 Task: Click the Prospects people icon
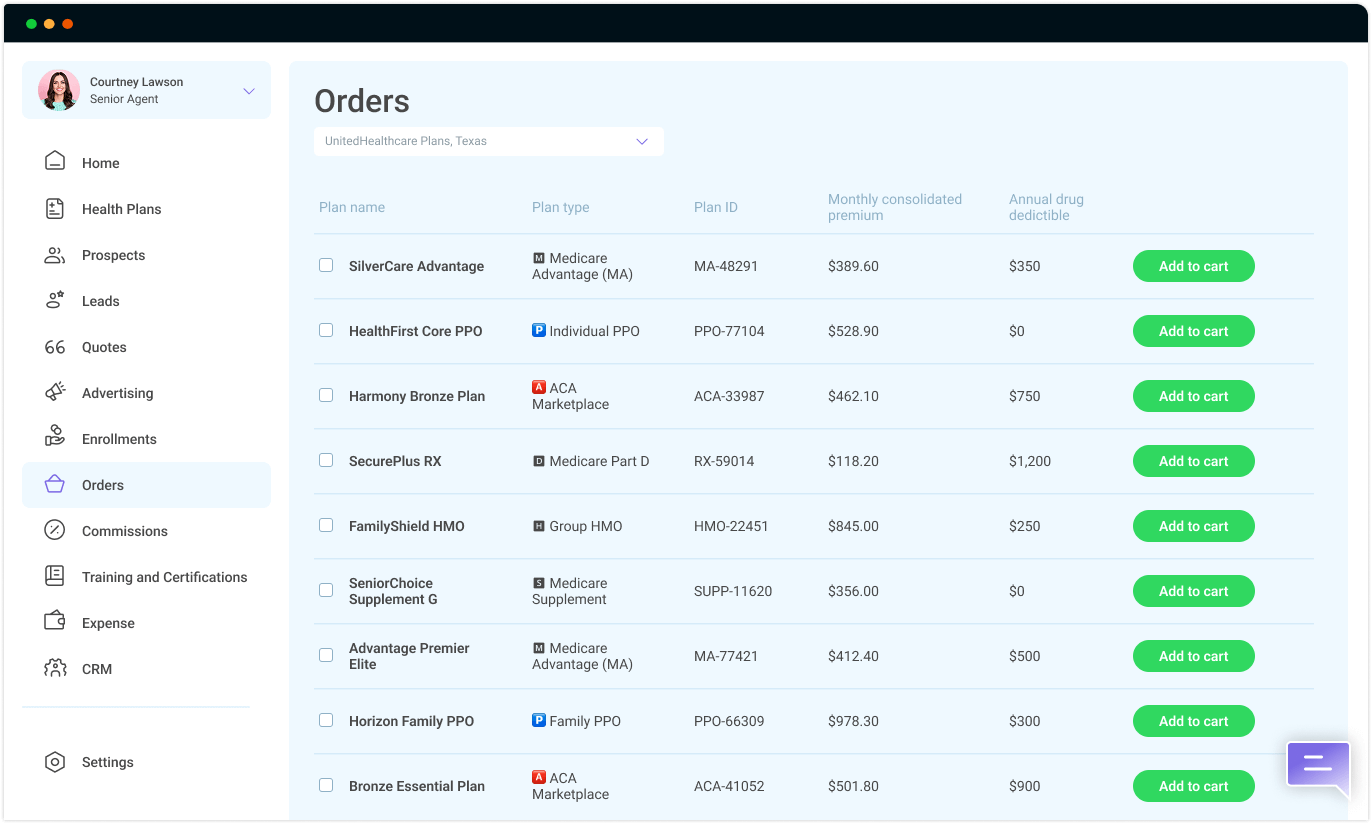pyautogui.click(x=55, y=255)
